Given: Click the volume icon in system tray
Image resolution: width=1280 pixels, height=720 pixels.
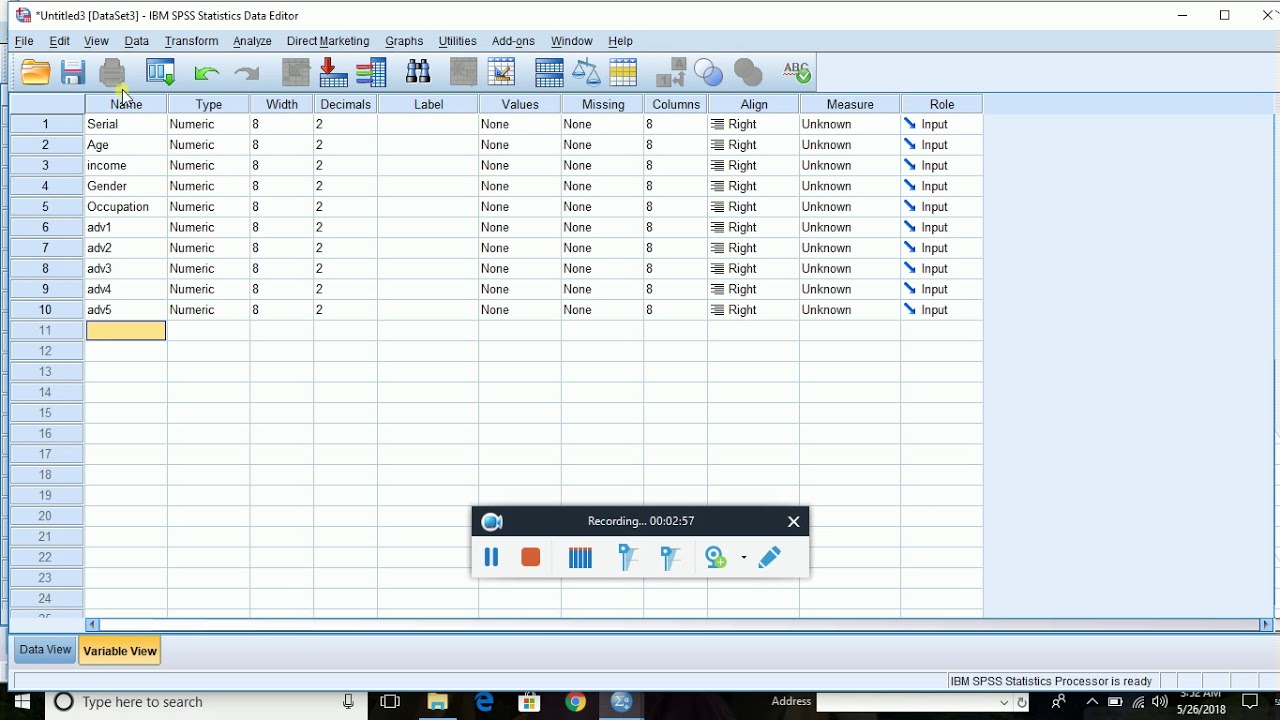Looking at the screenshot, I should coord(1160,702).
